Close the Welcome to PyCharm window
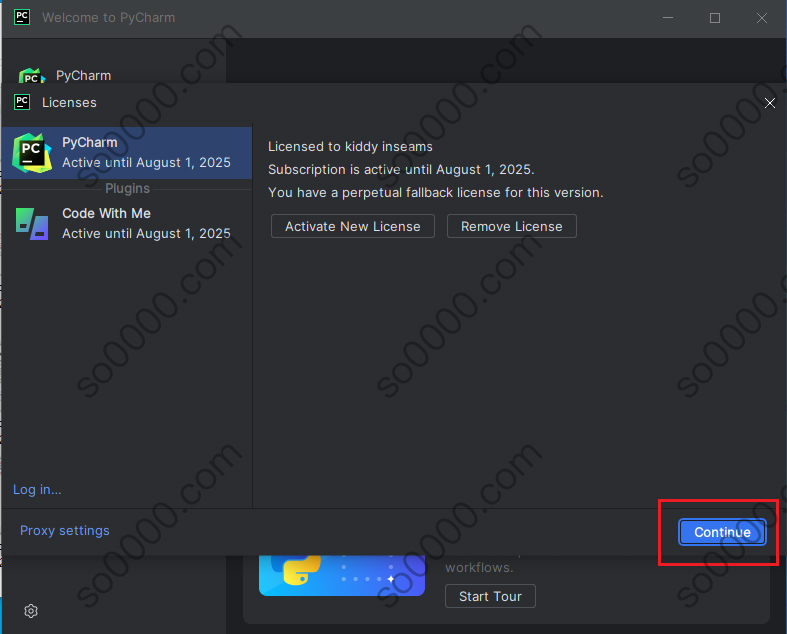Viewport: 787px width, 634px height. click(x=761, y=18)
